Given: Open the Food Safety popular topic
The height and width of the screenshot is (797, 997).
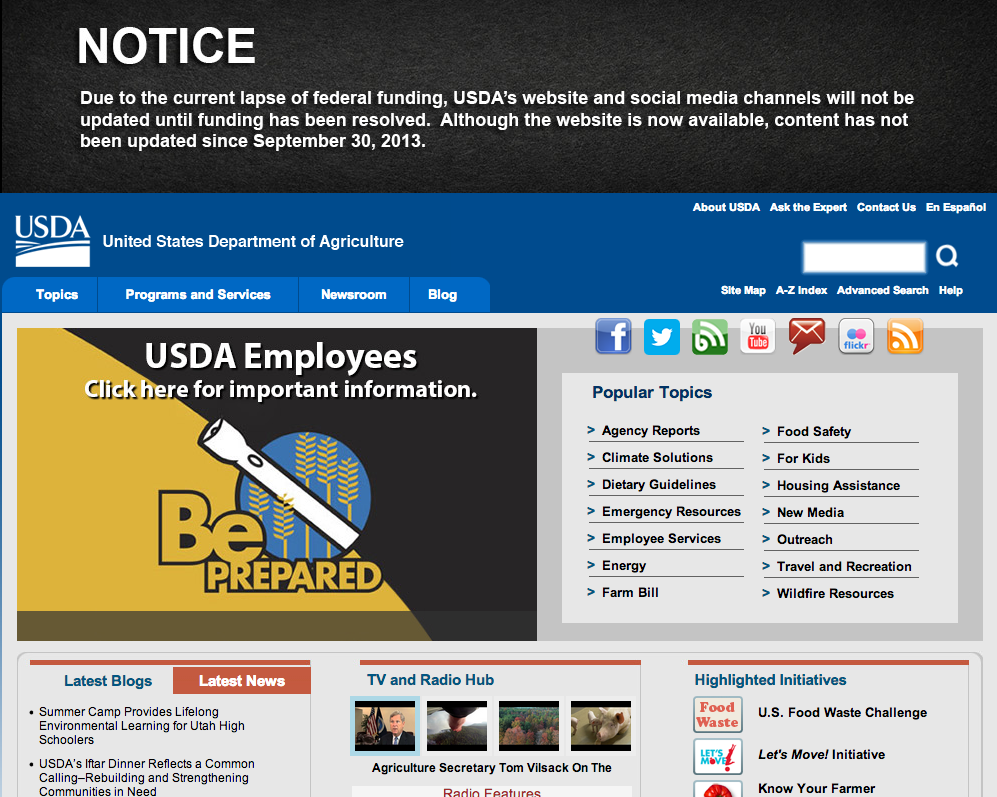Looking at the screenshot, I should click(813, 432).
